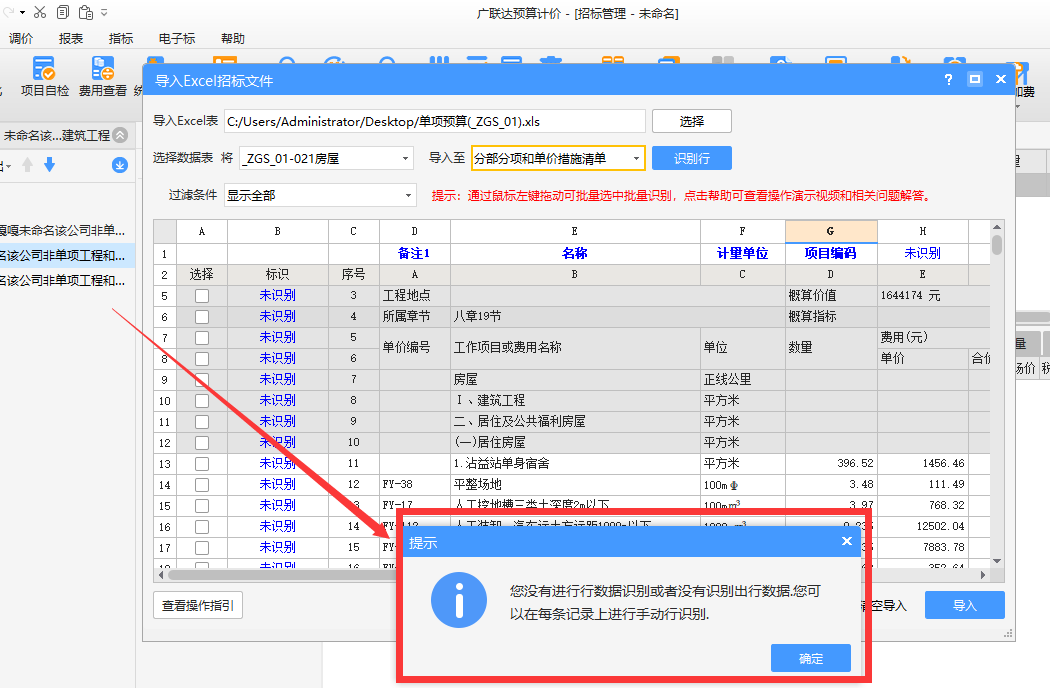Click the Excel file path input field
The height and width of the screenshot is (688, 1050).
[x=435, y=121]
